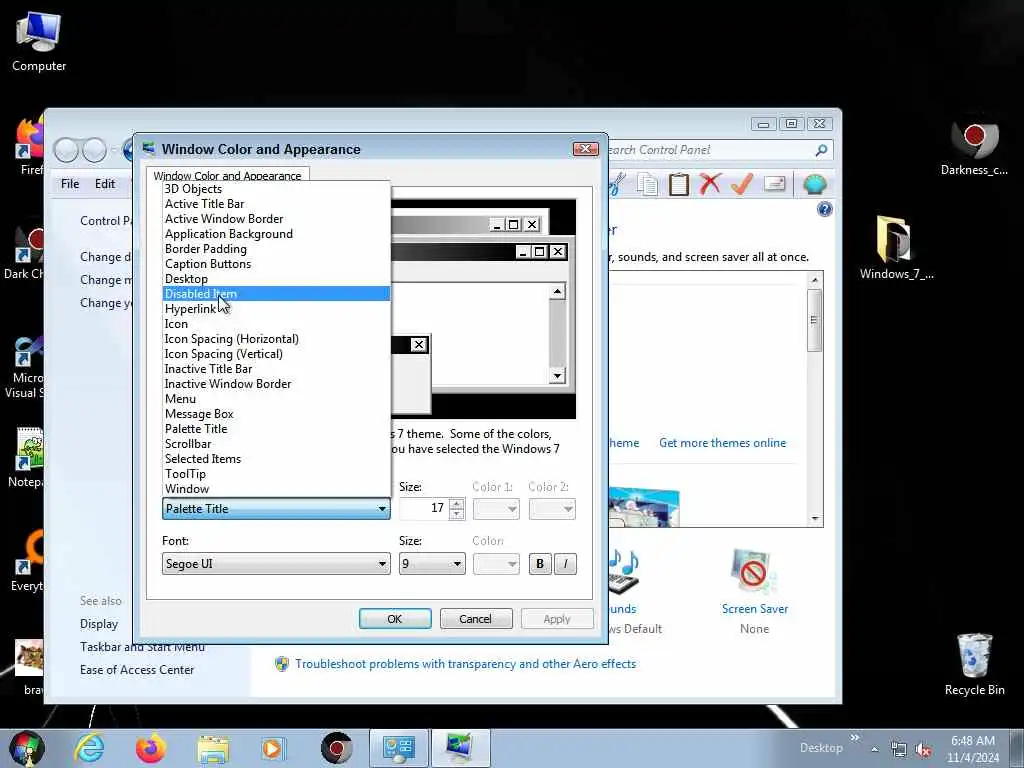The image size is (1024, 768).
Task: Choose Message Box from the list
Action: click(x=276, y=414)
